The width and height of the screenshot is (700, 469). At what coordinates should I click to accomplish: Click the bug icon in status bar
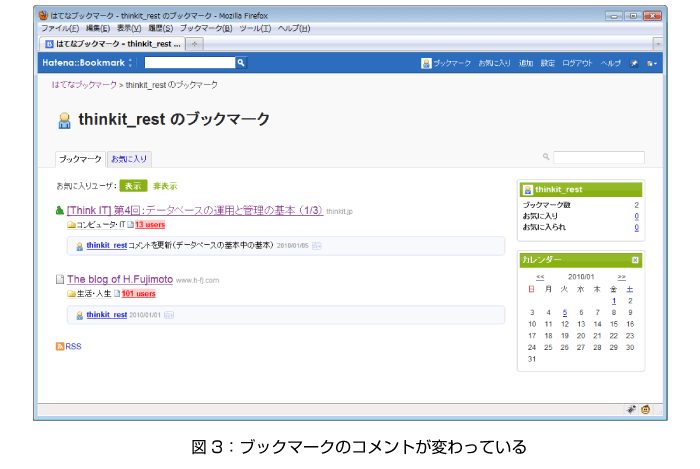pyautogui.click(x=631, y=409)
